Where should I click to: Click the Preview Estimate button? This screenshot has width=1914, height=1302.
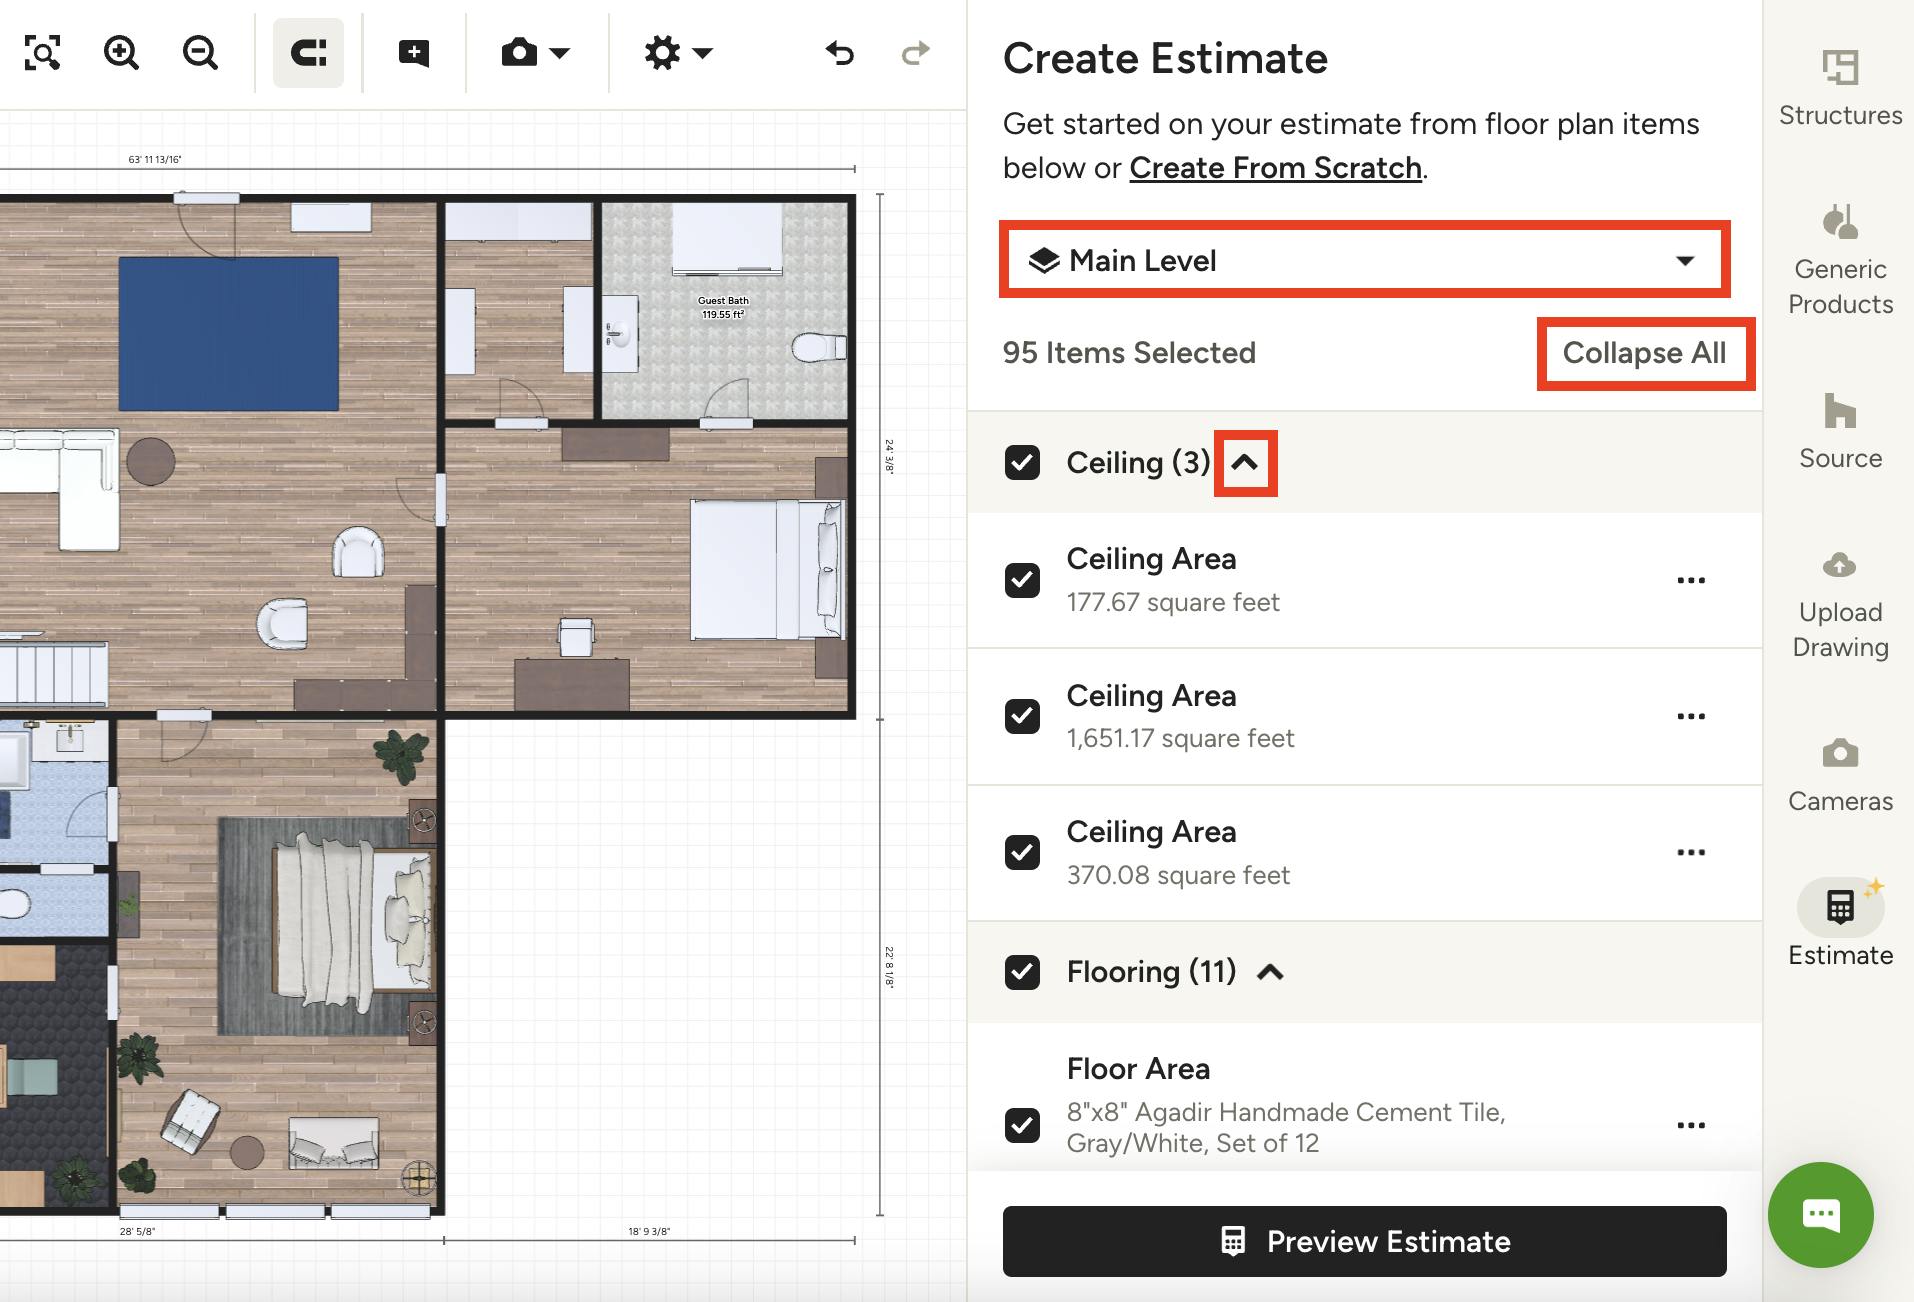coord(1363,1241)
